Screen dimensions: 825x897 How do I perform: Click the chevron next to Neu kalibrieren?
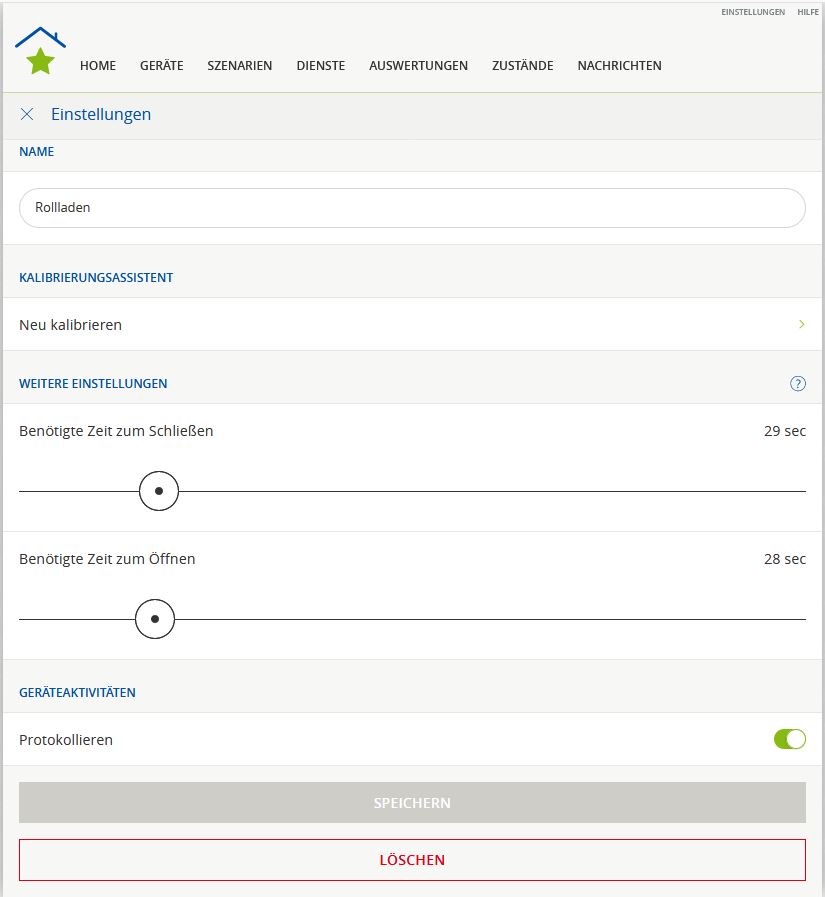click(x=801, y=325)
